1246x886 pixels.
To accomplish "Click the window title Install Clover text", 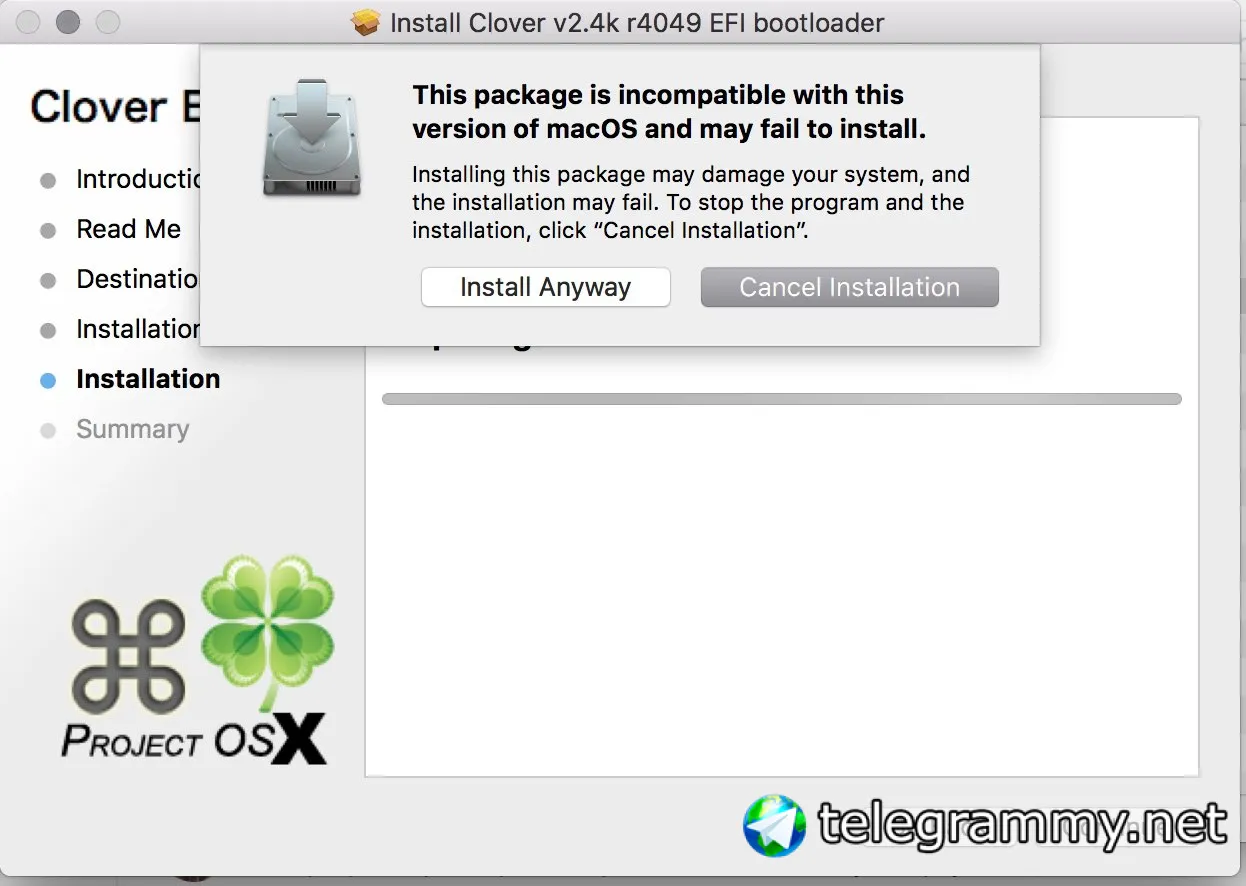I will tap(637, 22).
